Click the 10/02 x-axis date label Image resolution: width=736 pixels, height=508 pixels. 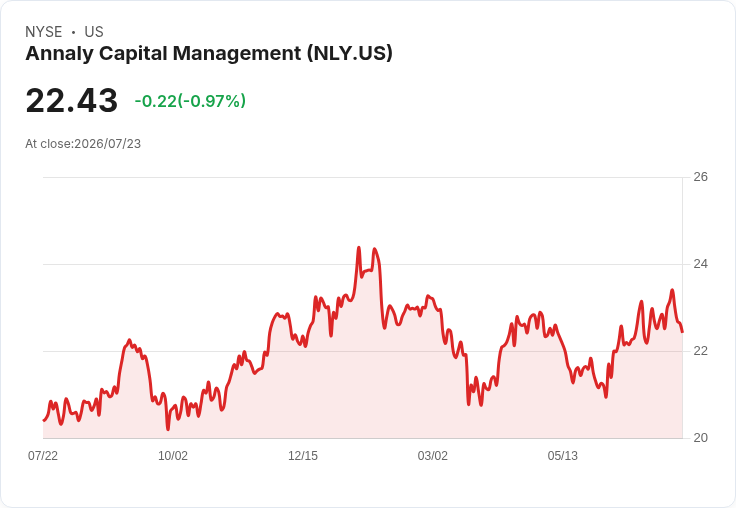point(173,456)
